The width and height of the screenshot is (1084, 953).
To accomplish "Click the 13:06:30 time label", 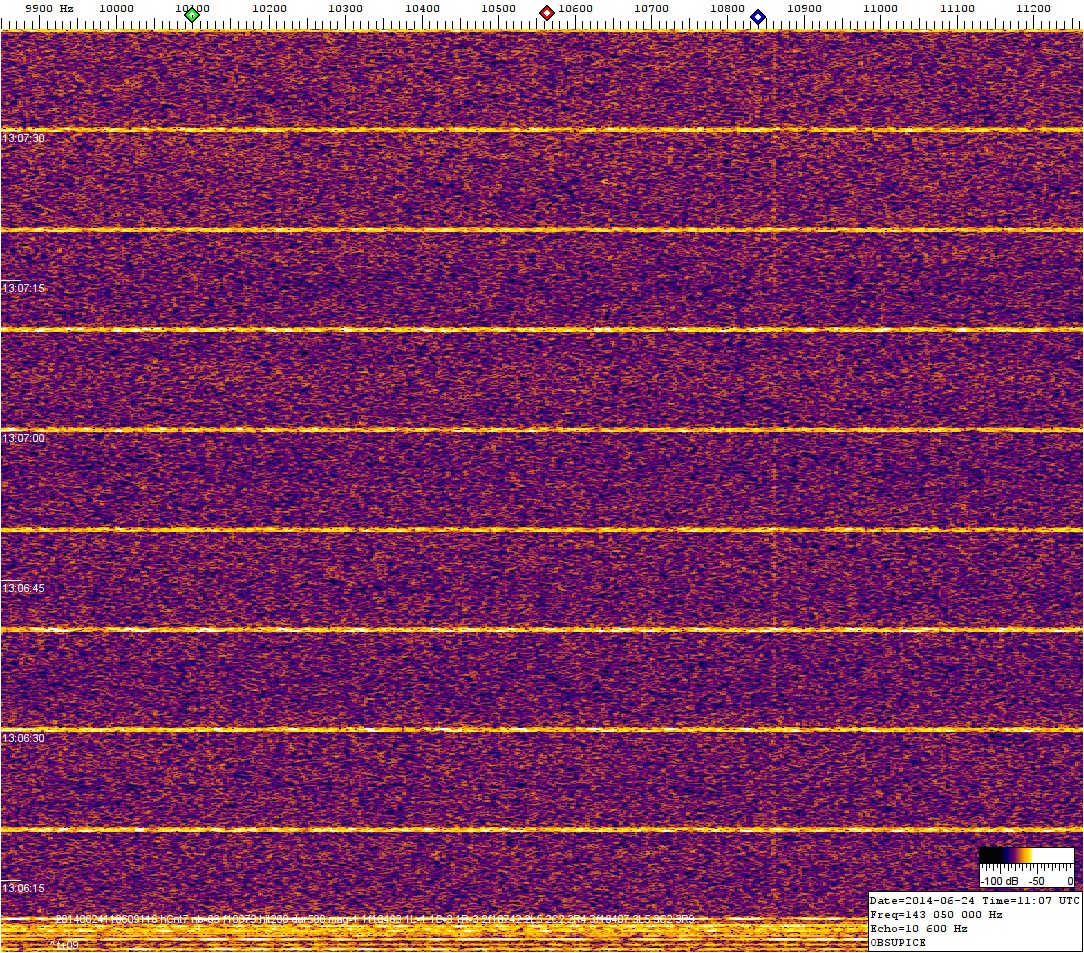I will (24, 738).
